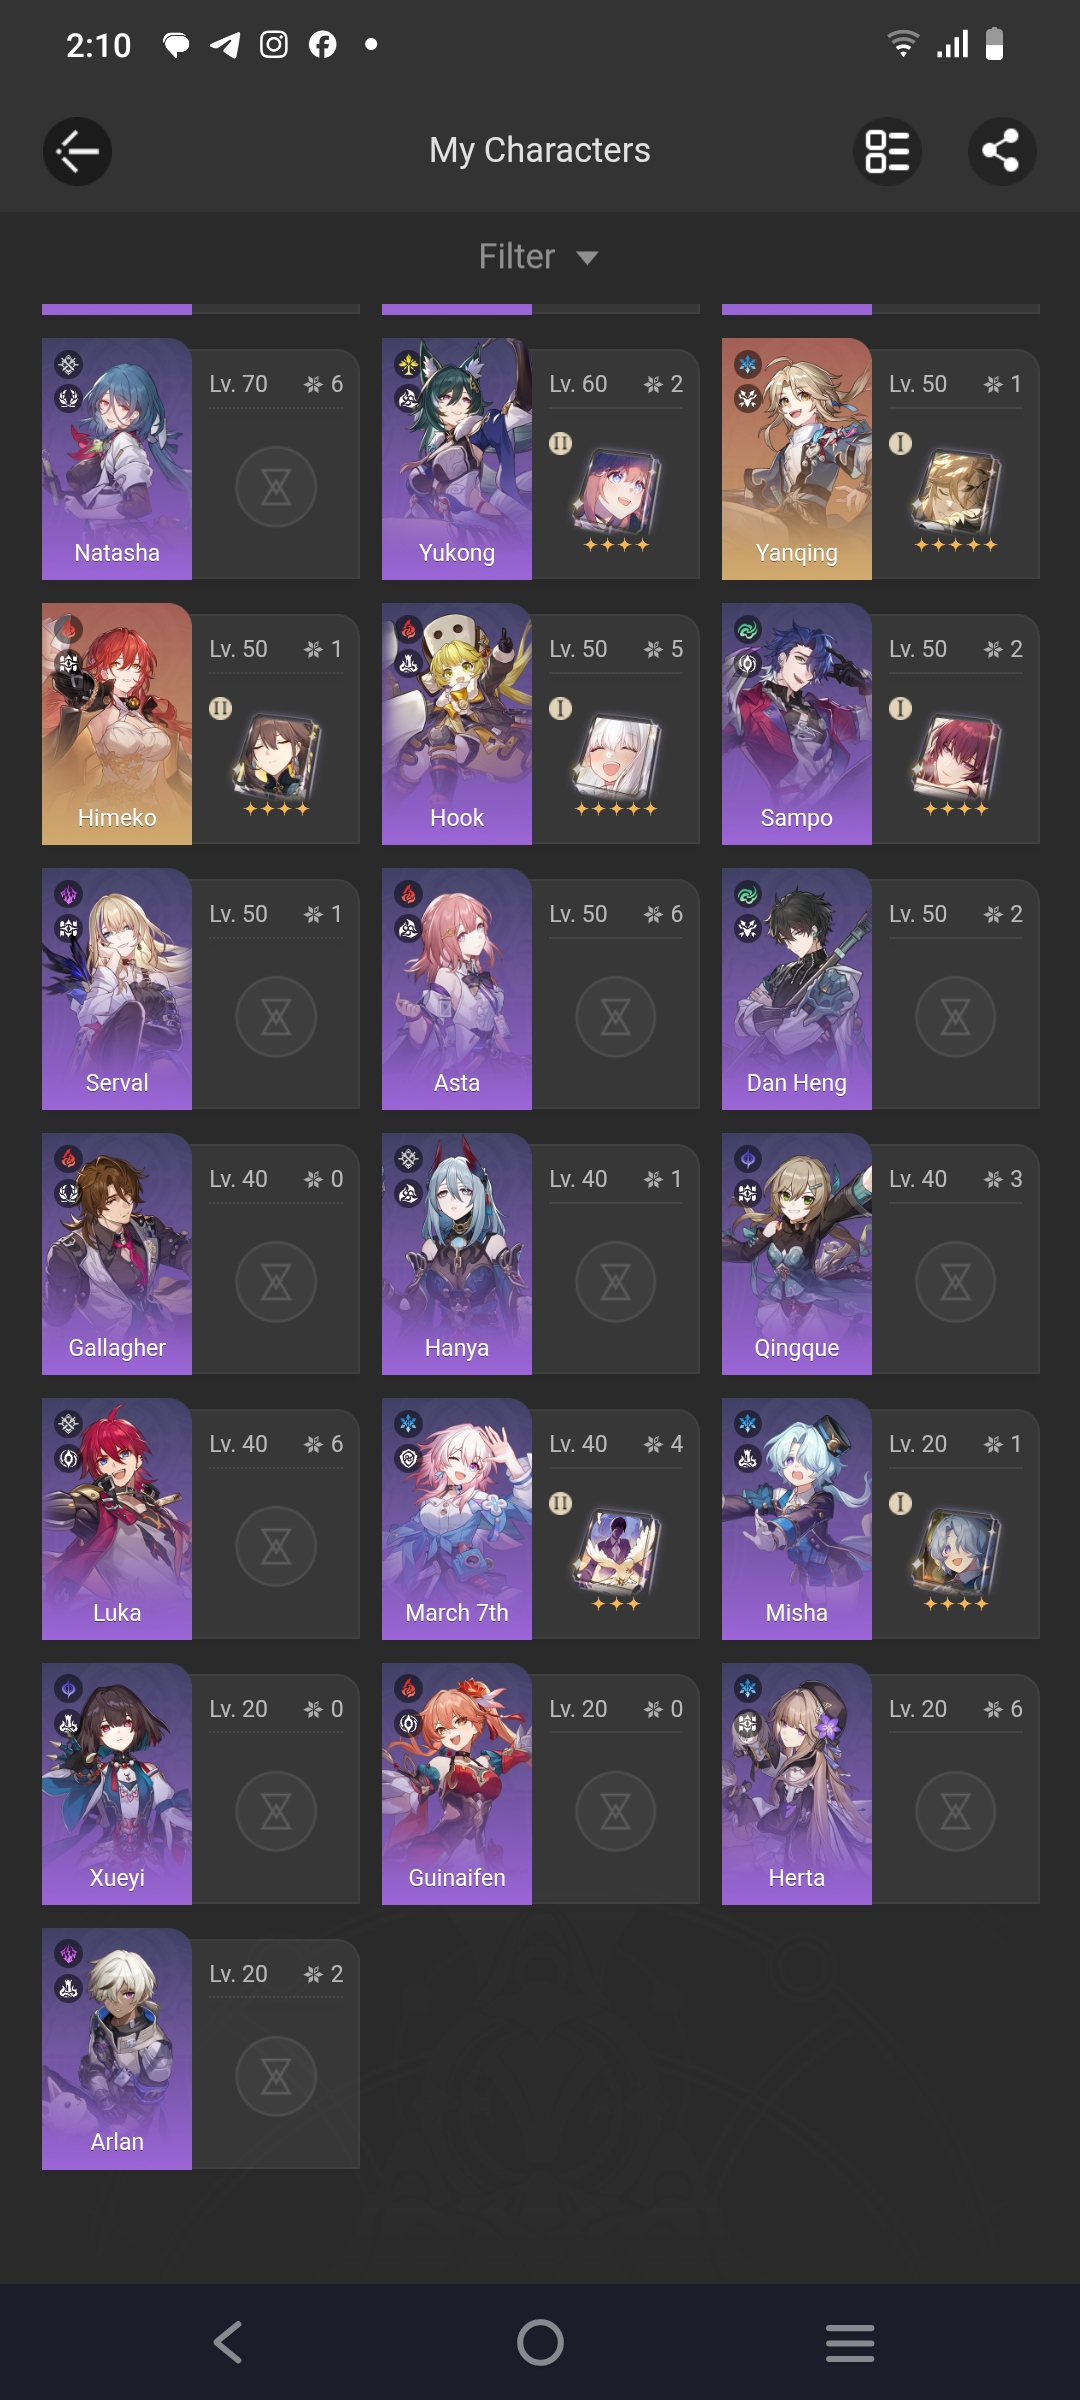Open Himeko character portrait
The height and width of the screenshot is (2400, 1080).
pyautogui.click(x=117, y=724)
